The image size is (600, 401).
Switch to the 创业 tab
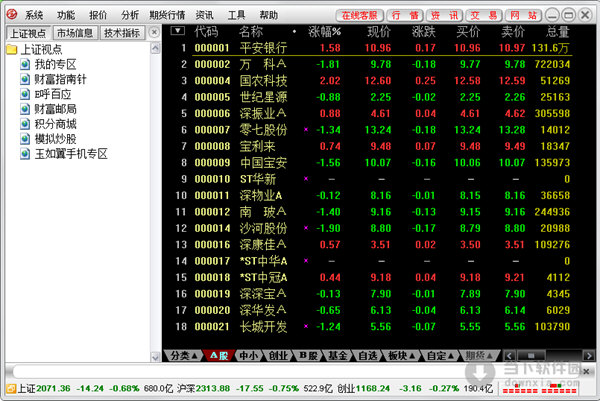(x=278, y=356)
